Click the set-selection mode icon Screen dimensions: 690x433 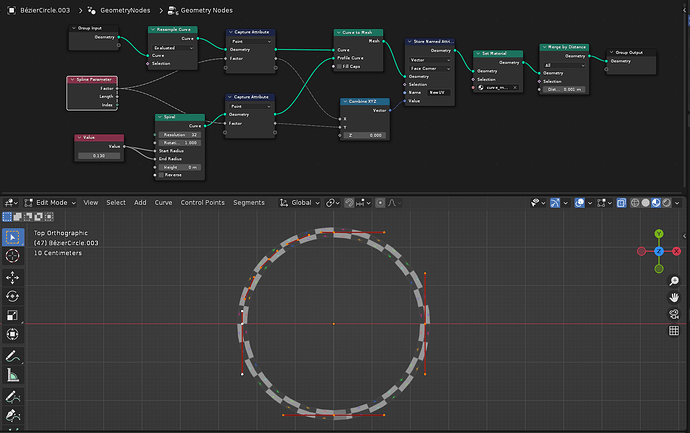pos(7,216)
